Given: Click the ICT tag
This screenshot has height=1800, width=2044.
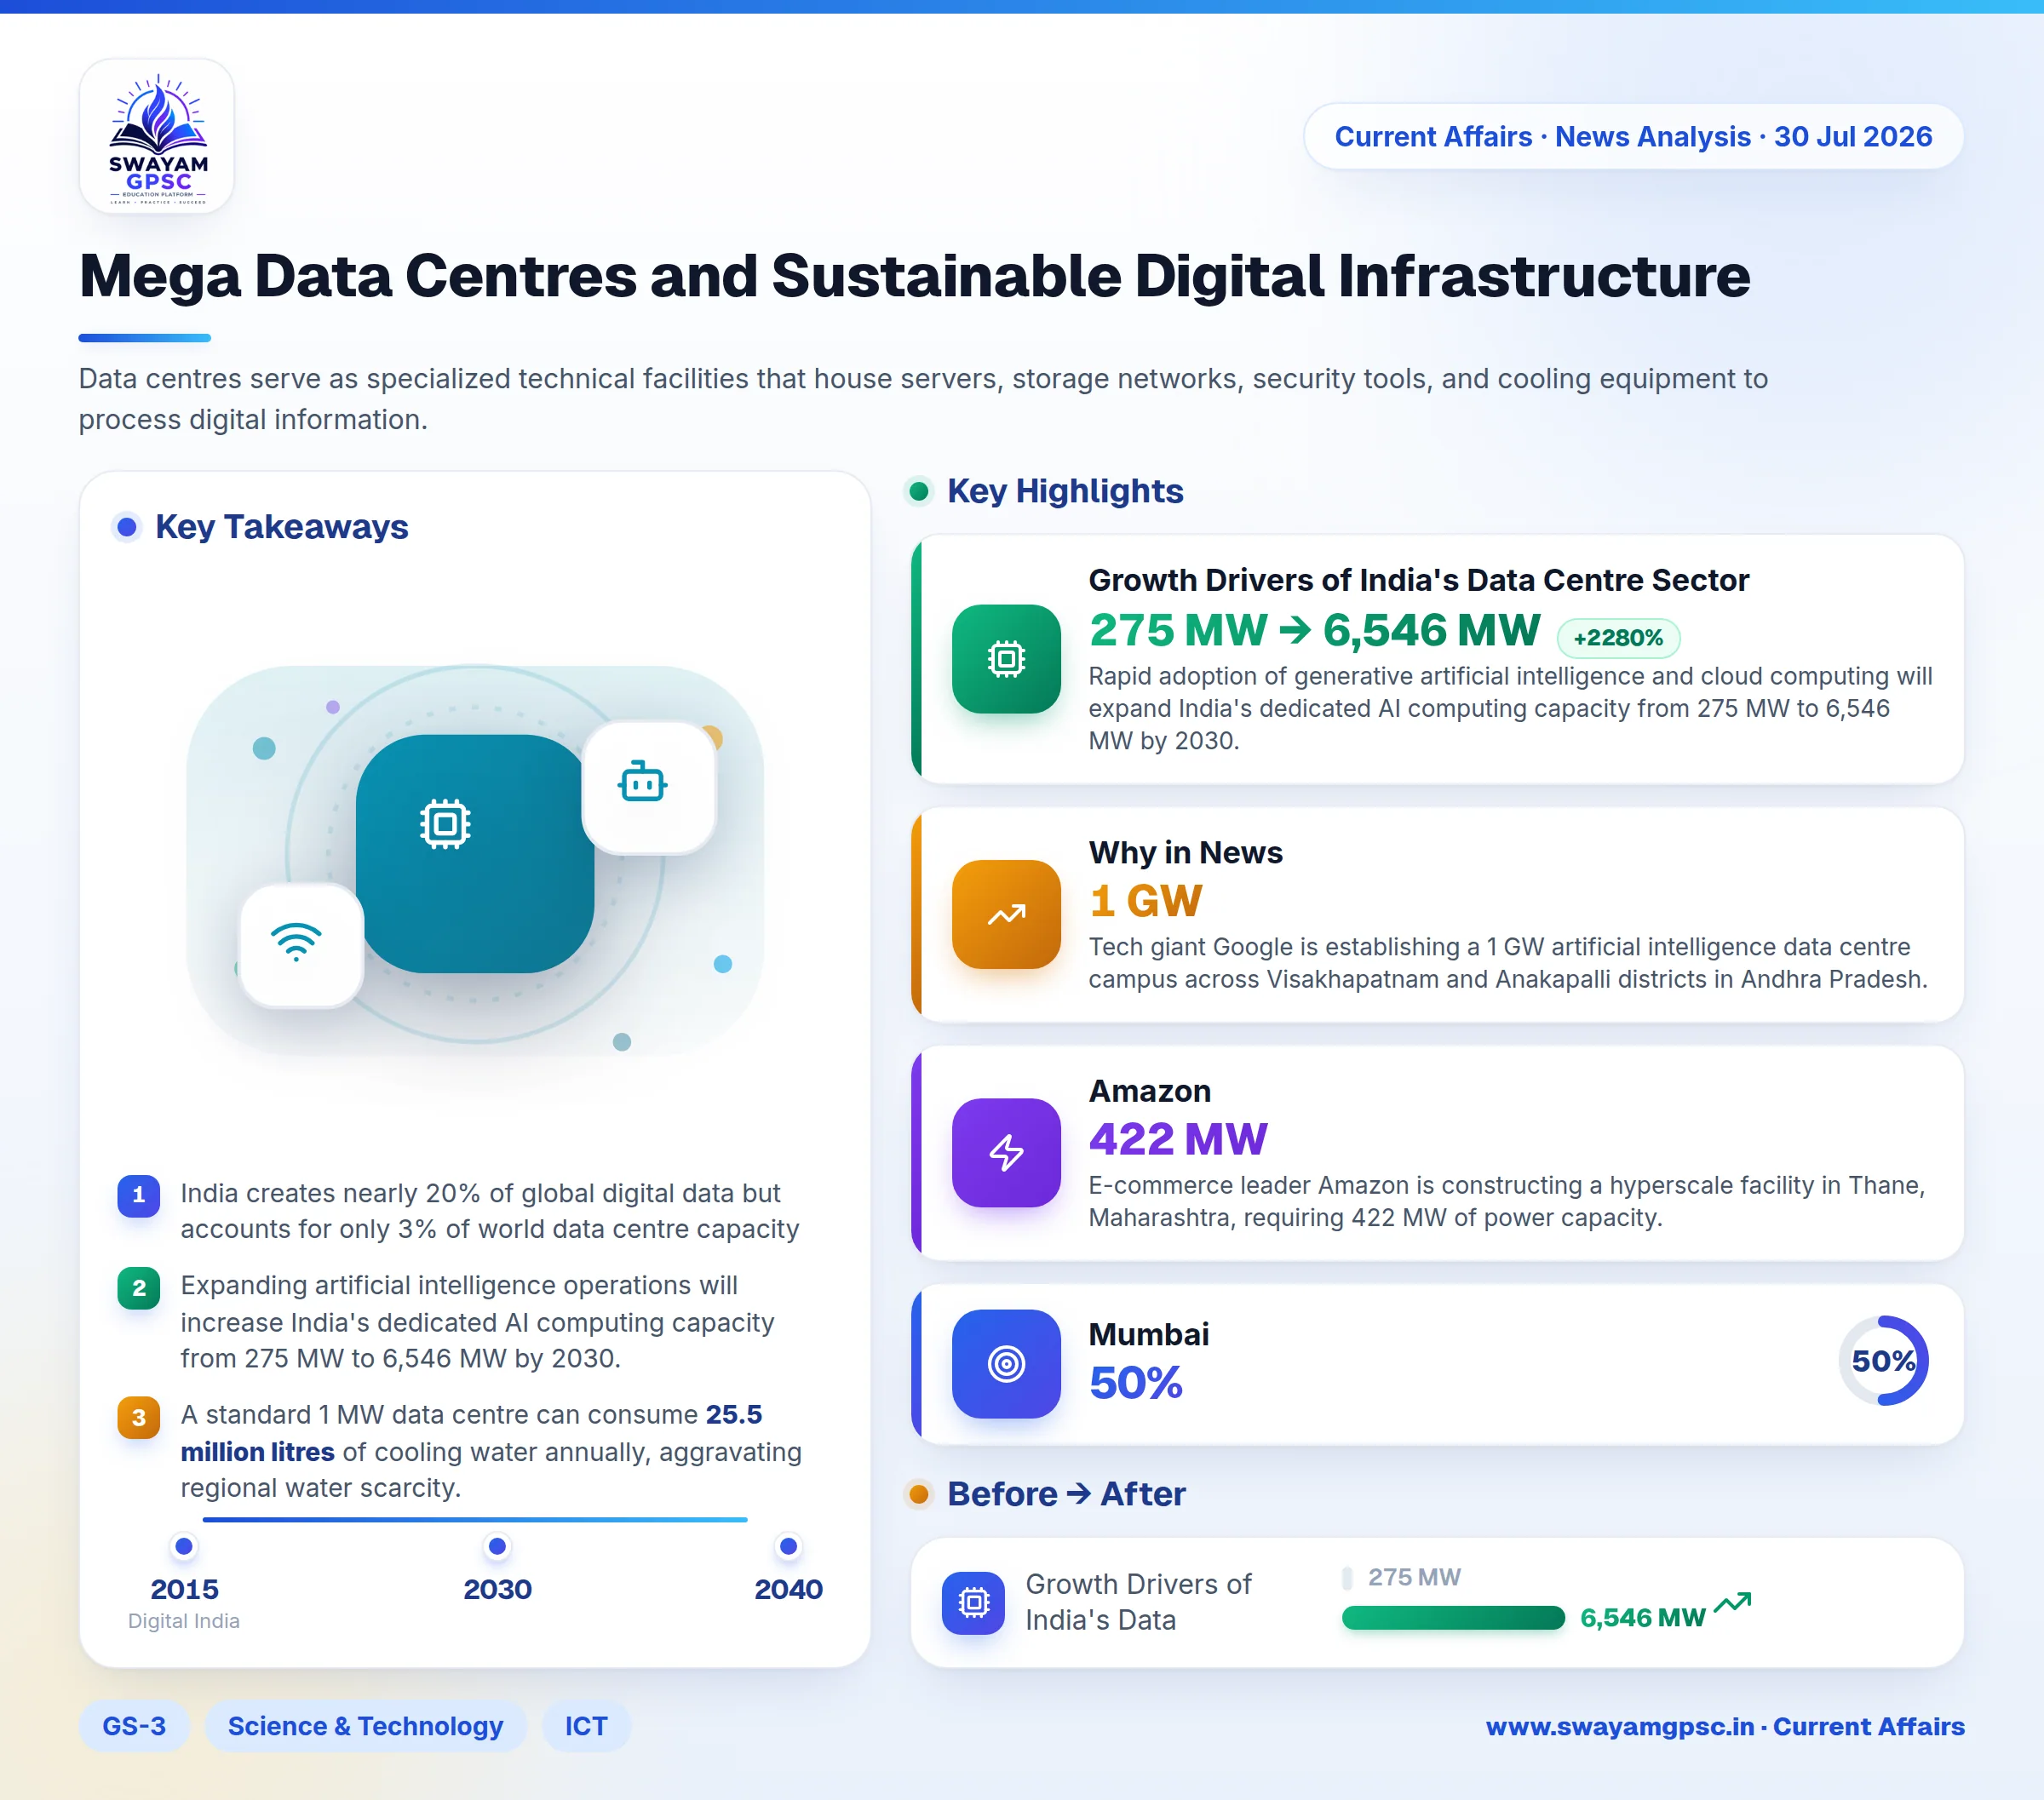Looking at the screenshot, I should (586, 1726).
